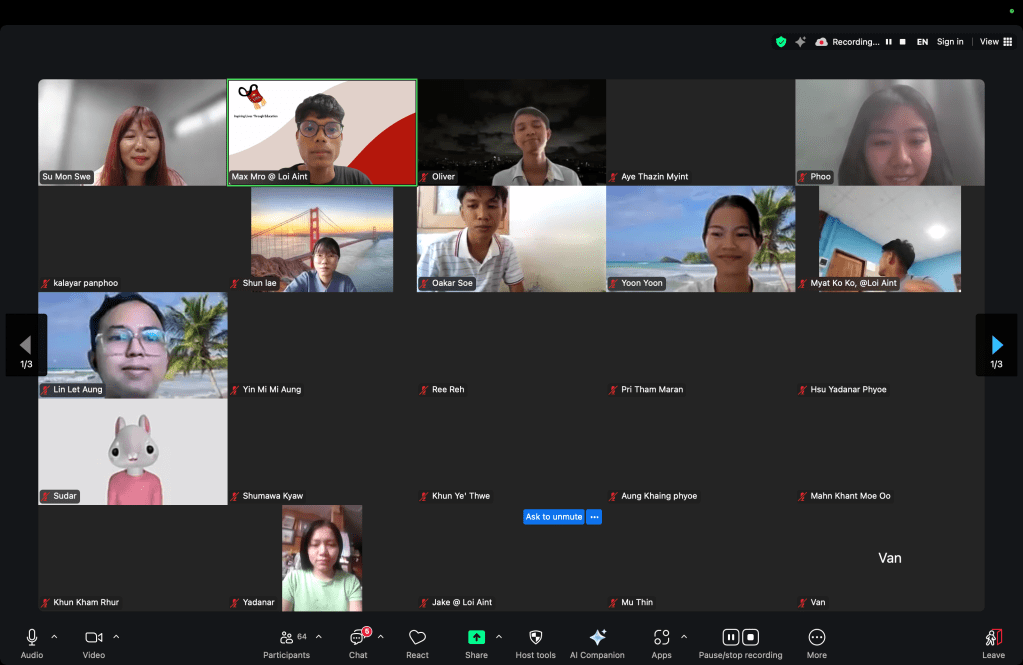Open the Participants panel
Image resolution: width=1023 pixels, height=665 pixels.
[x=286, y=637]
